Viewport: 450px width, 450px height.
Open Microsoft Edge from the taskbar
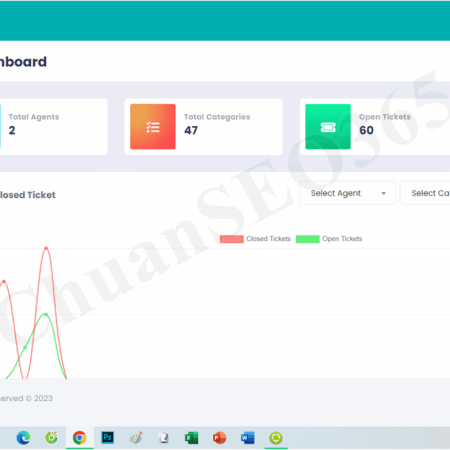tap(23, 438)
